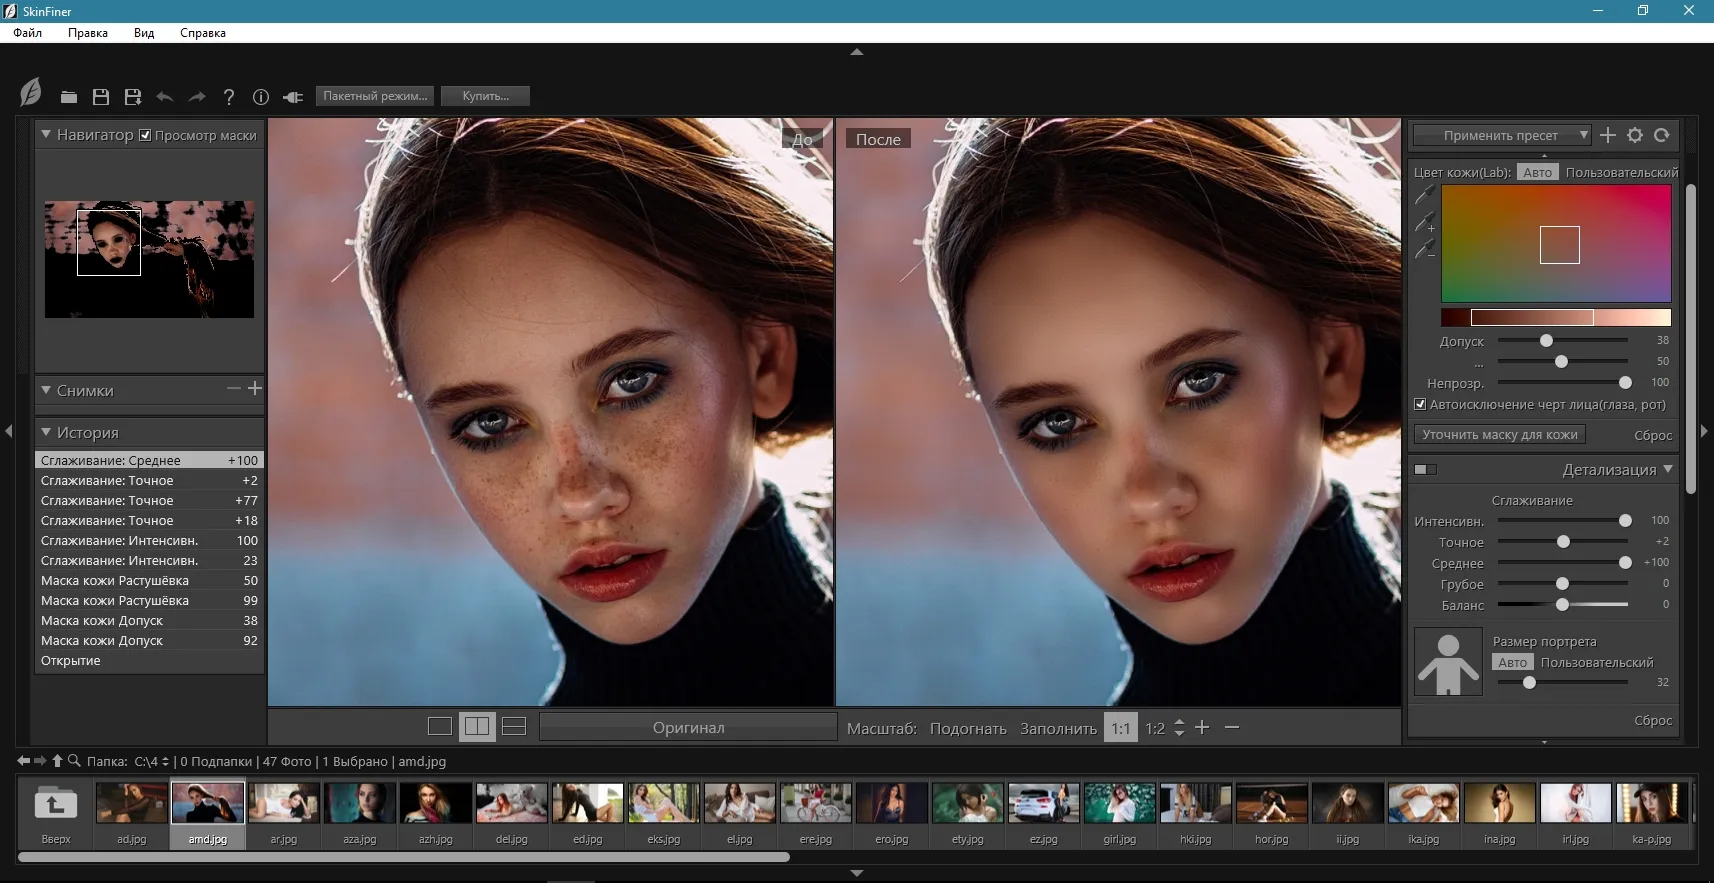Viewport: 1714px width, 883px height.
Task: Select the skin color eyedropper tool
Action: pos(1425,194)
